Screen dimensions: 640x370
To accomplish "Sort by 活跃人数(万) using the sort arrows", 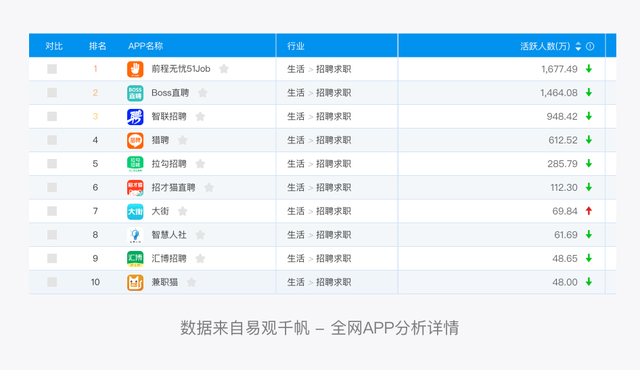I will [578, 46].
